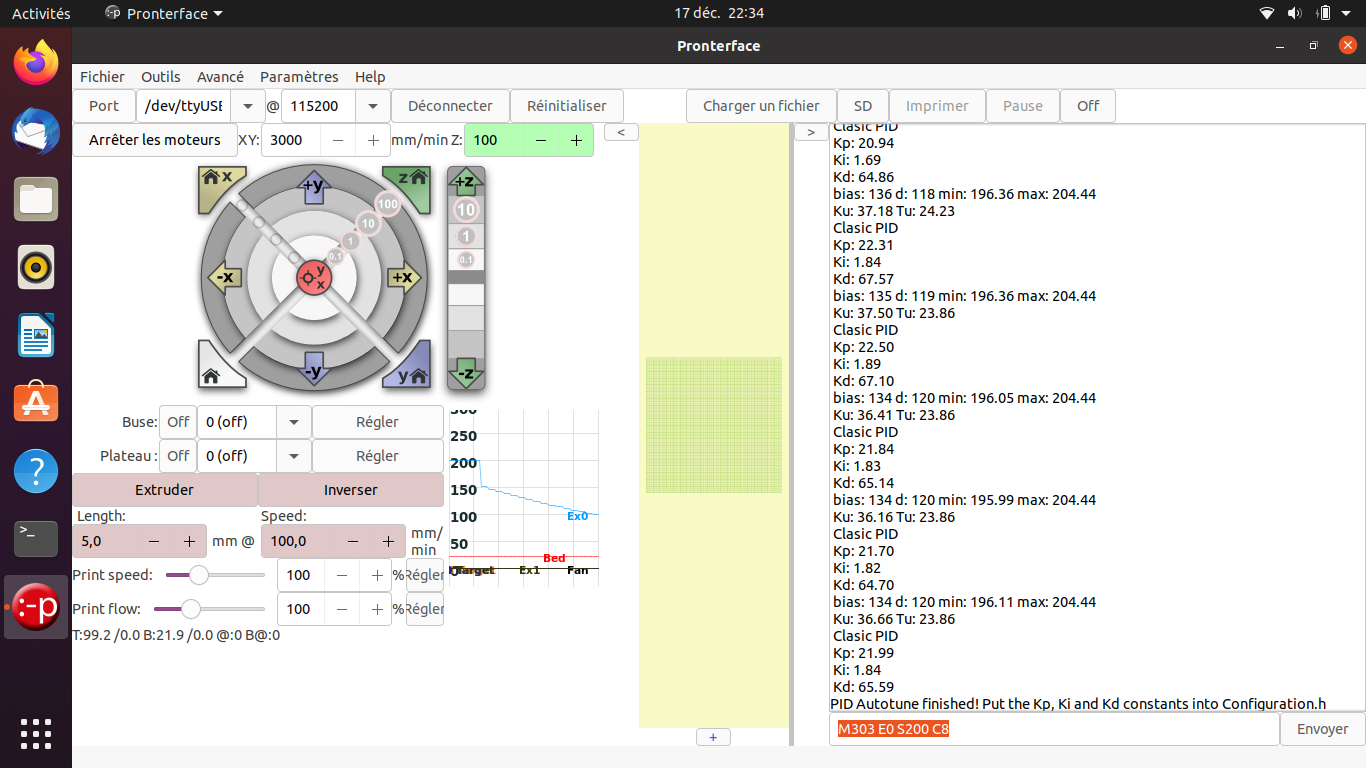This screenshot has height=768, width=1366.
Task: Click the volume icon in the top bar
Action: point(1295,13)
